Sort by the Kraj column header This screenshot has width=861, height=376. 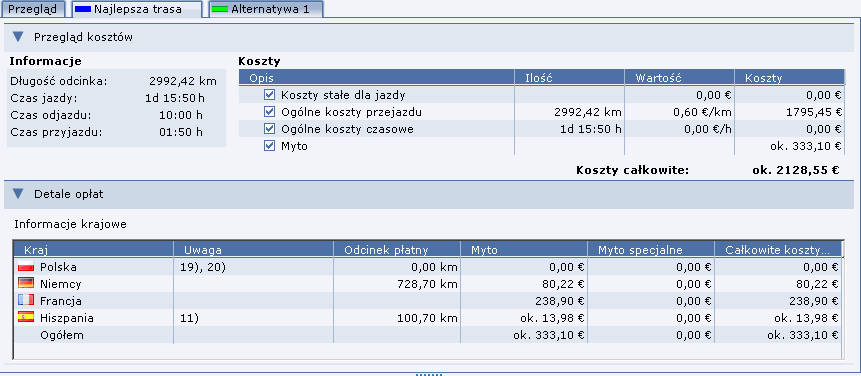point(93,250)
